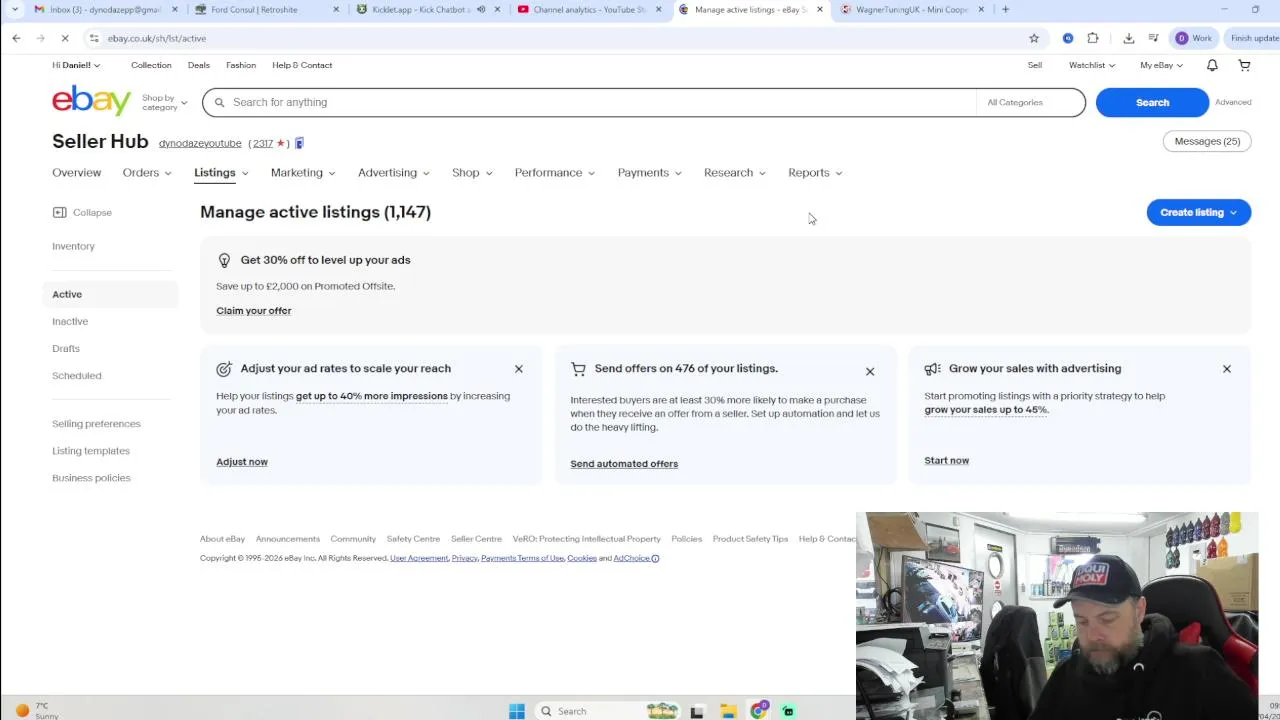Open the notifications bell icon

(1212, 65)
